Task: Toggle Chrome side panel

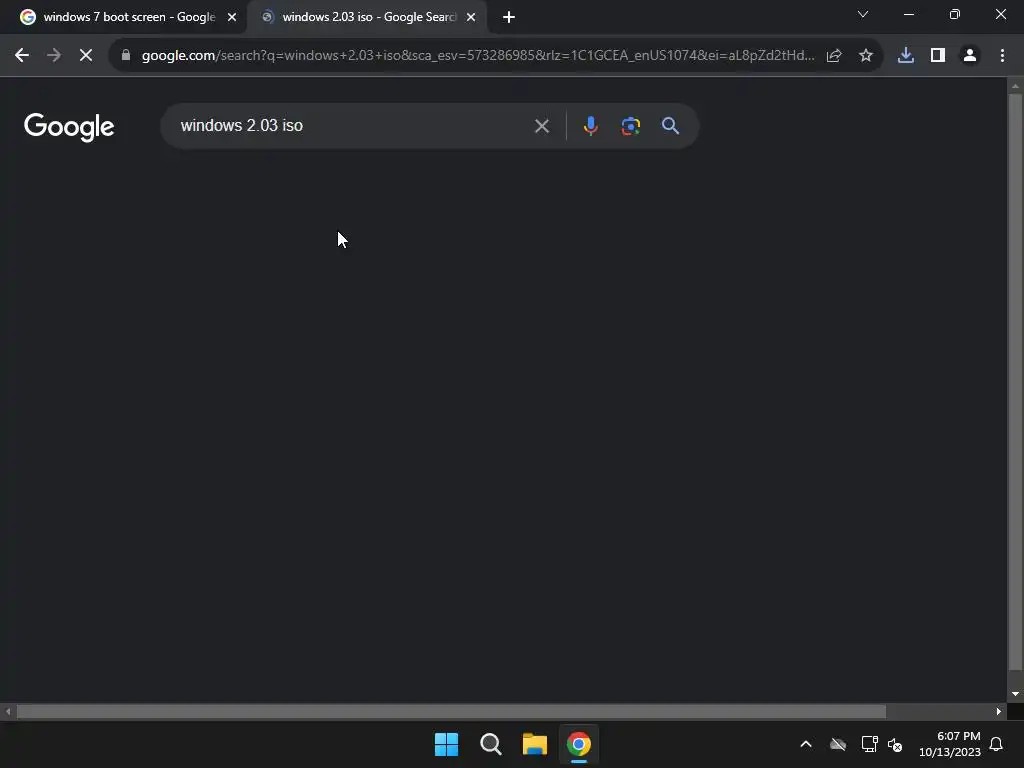Action: (938, 56)
